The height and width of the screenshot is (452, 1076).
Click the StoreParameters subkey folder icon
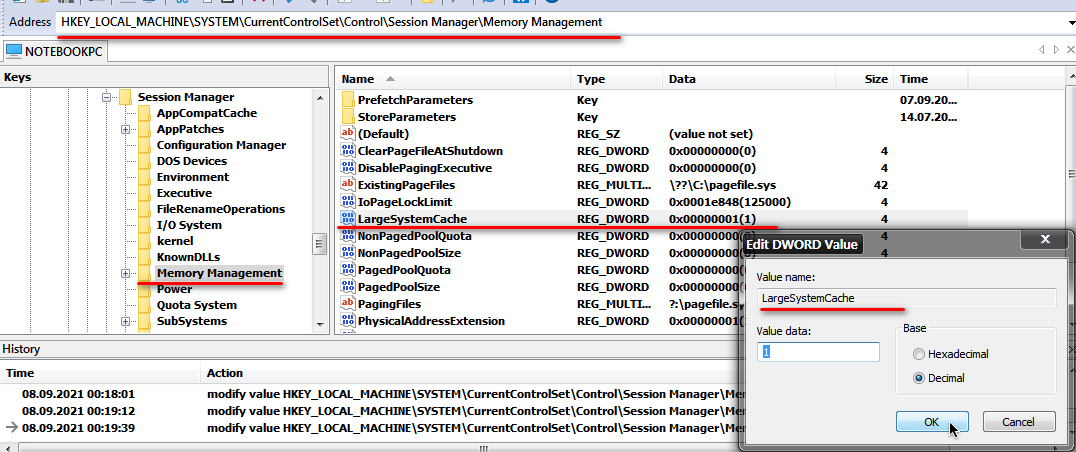(348, 117)
